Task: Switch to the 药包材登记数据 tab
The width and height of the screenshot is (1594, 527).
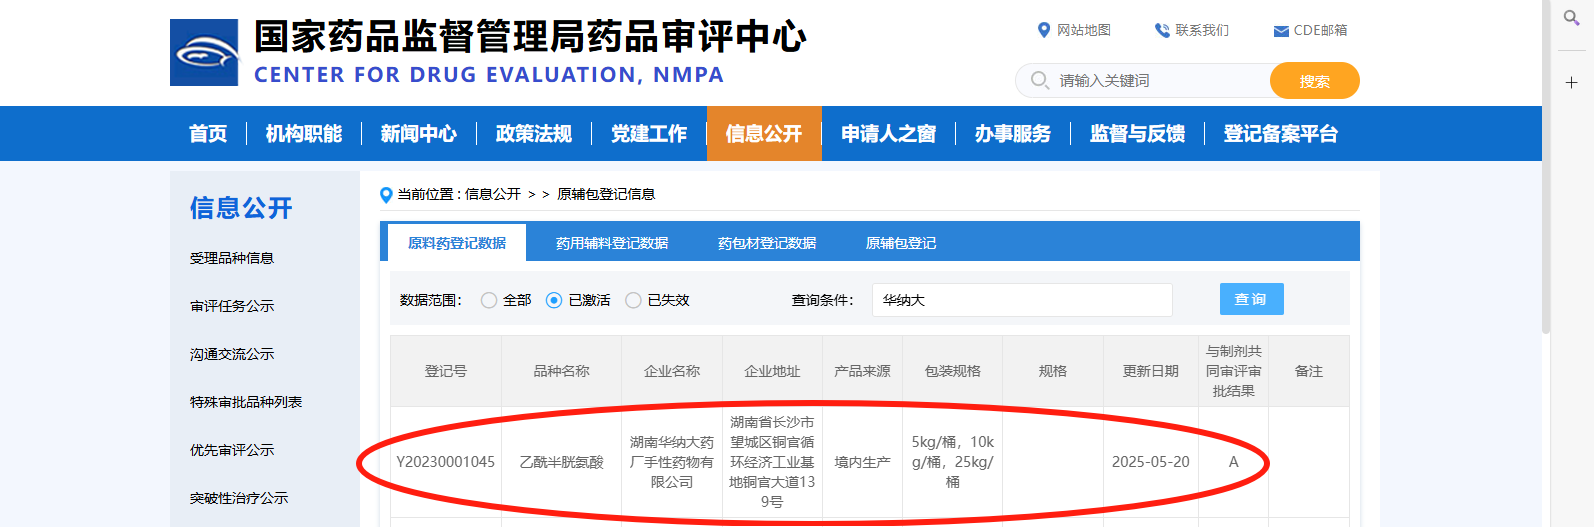Action: pyautogui.click(x=767, y=243)
